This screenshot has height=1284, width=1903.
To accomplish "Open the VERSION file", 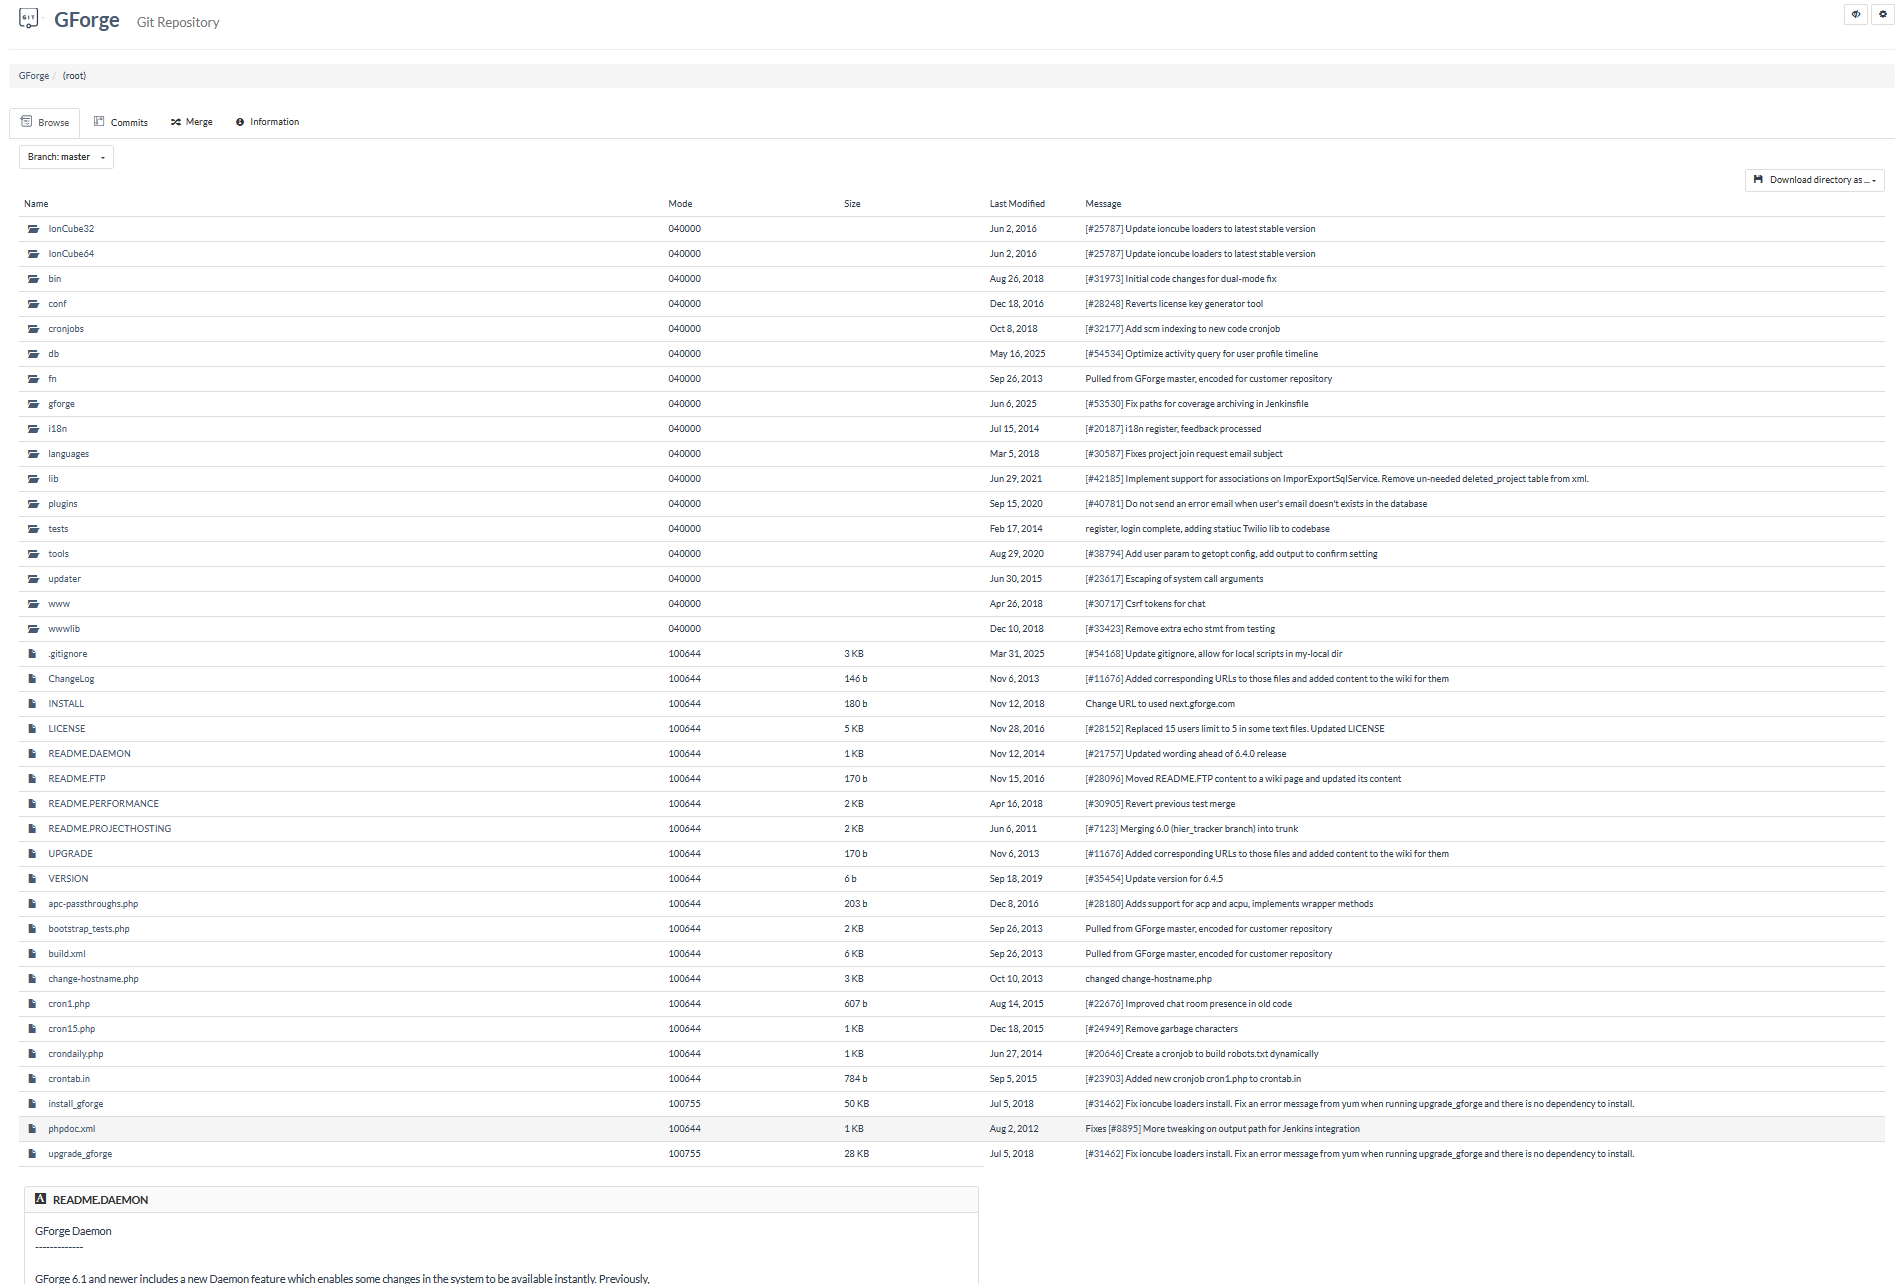I will pos(68,879).
